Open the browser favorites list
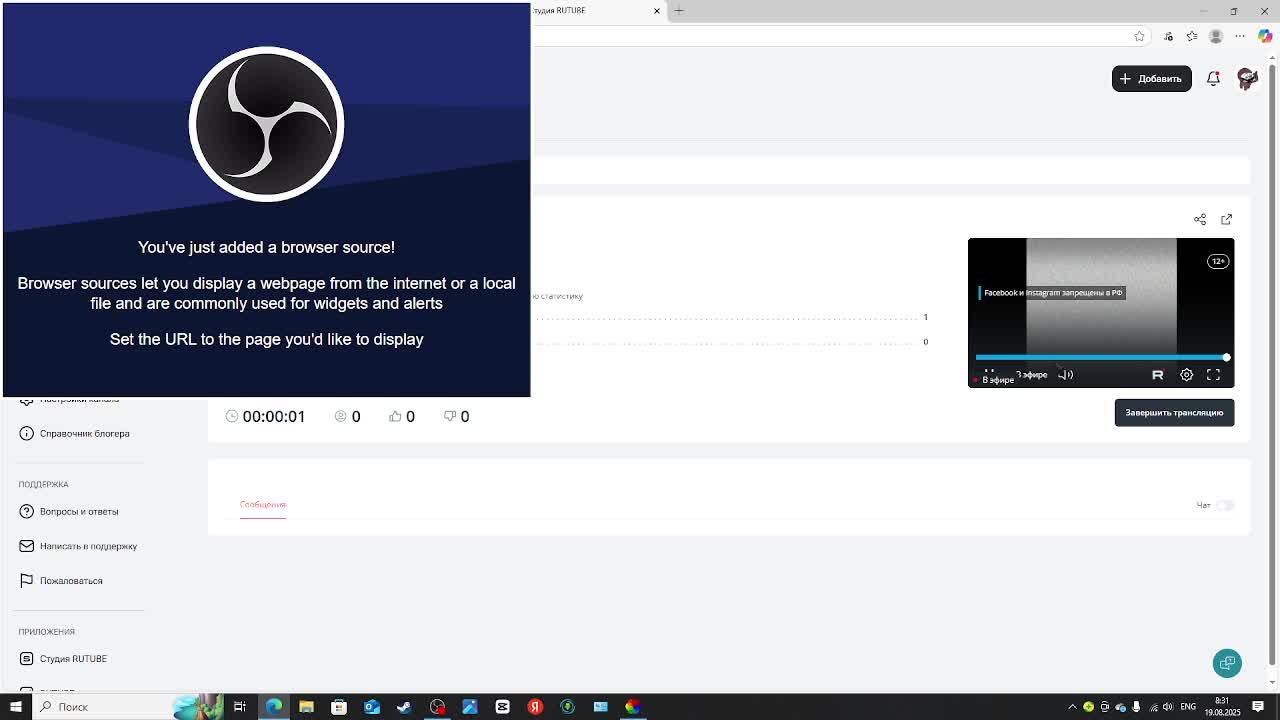The width and height of the screenshot is (1280, 720). pos(1192,36)
